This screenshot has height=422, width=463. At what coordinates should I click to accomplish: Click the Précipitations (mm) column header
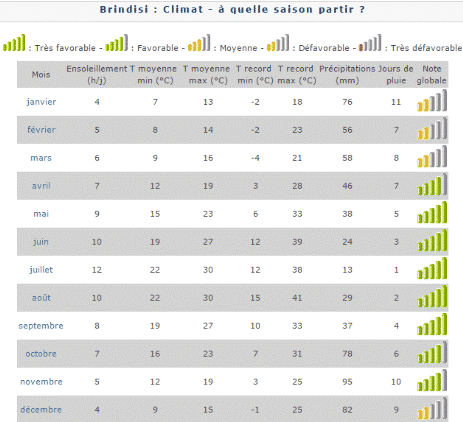[x=347, y=74]
